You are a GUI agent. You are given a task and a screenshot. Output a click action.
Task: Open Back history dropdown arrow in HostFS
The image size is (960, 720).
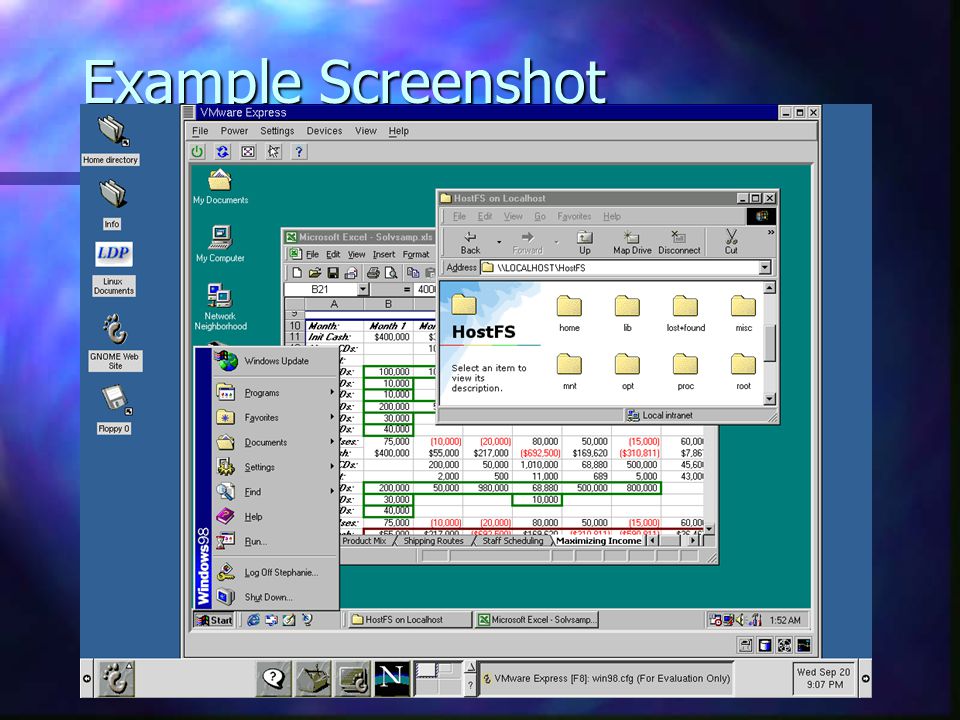(x=499, y=242)
